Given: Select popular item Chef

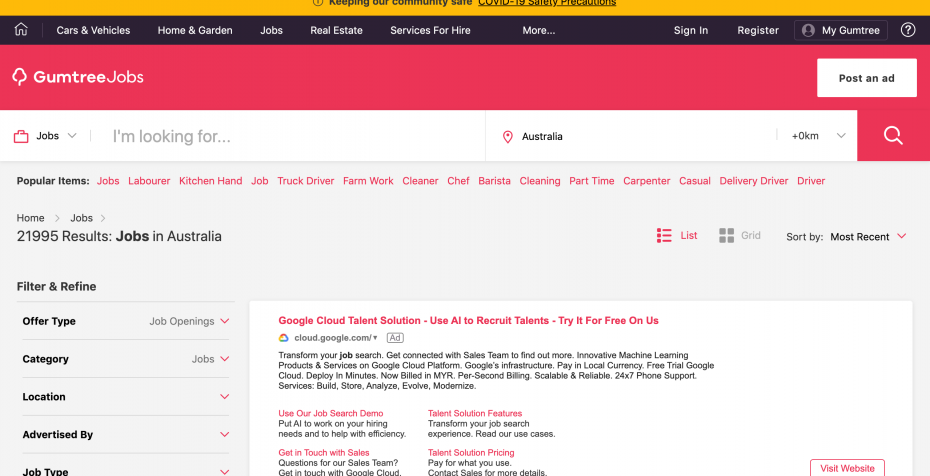Looking at the screenshot, I should point(458,181).
